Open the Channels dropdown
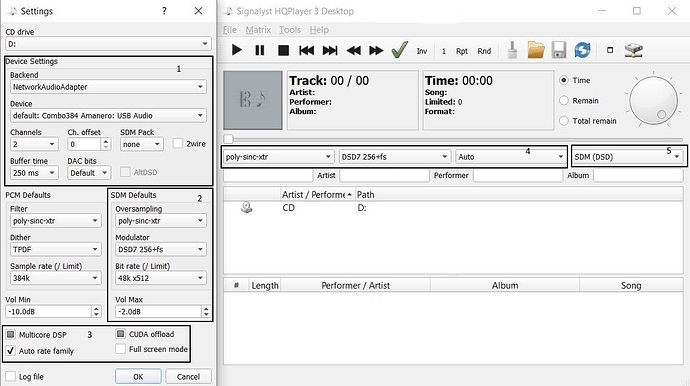This screenshot has height=386, width=690. (x=34, y=144)
